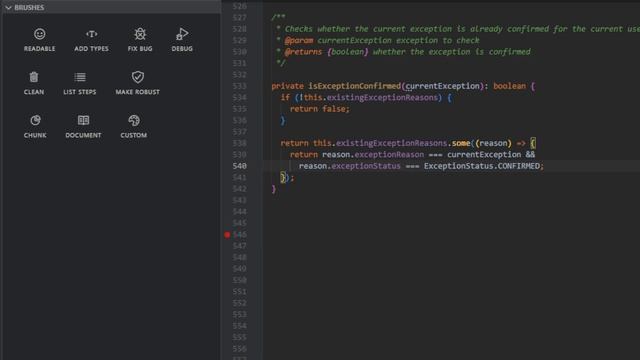Image resolution: width=640 pixels, height=360 pixels.
Task: Run the Debug brush
Action: tap(182, 40)
